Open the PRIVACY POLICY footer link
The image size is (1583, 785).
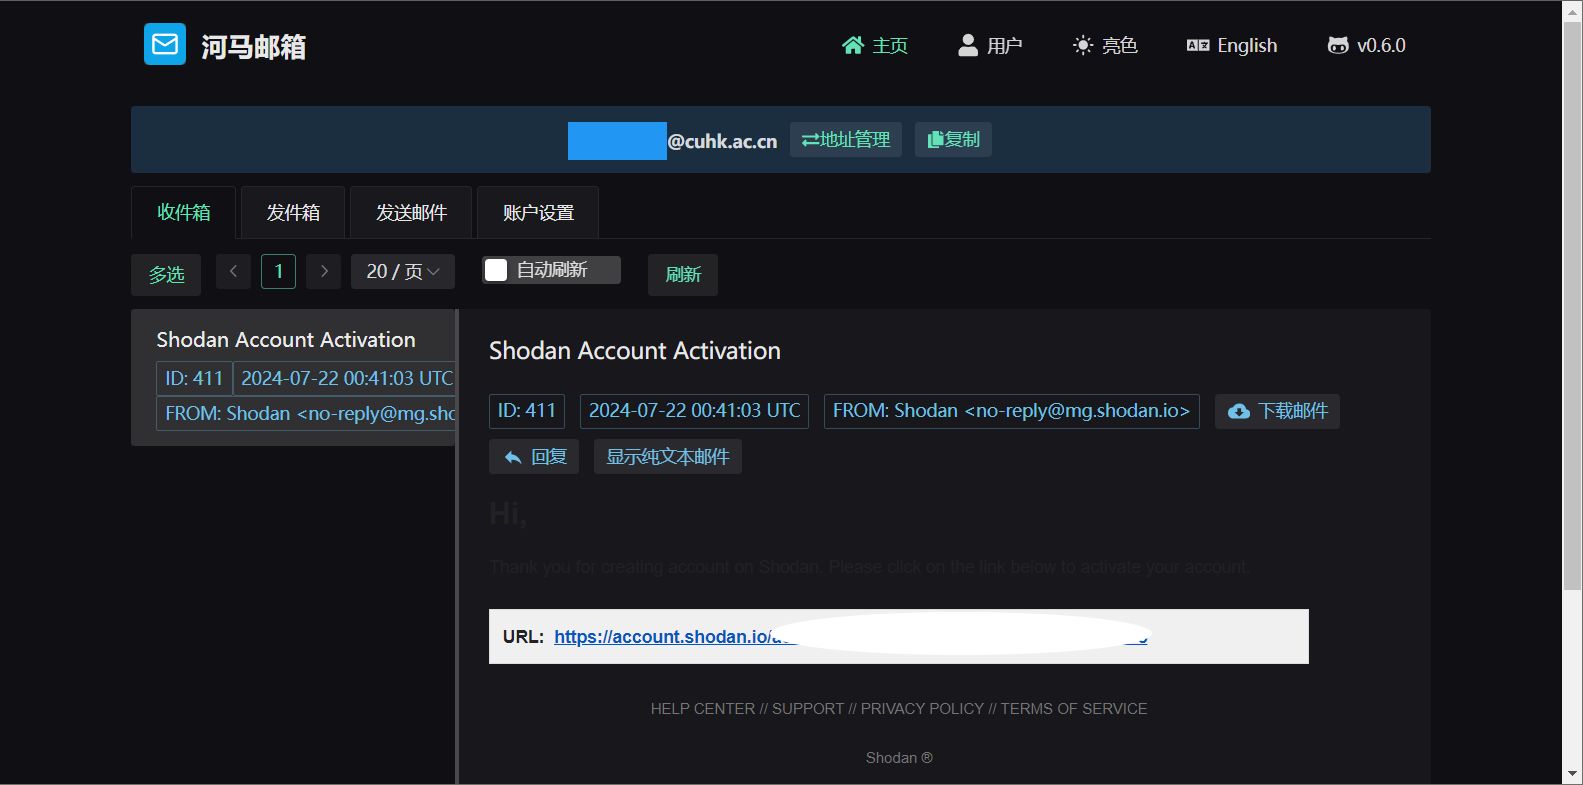[x=922, y=709]
